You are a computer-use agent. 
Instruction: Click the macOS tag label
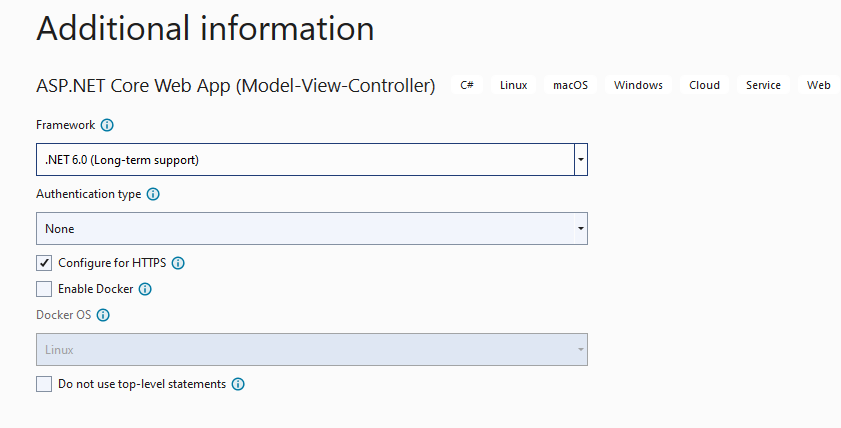point(570,86)
